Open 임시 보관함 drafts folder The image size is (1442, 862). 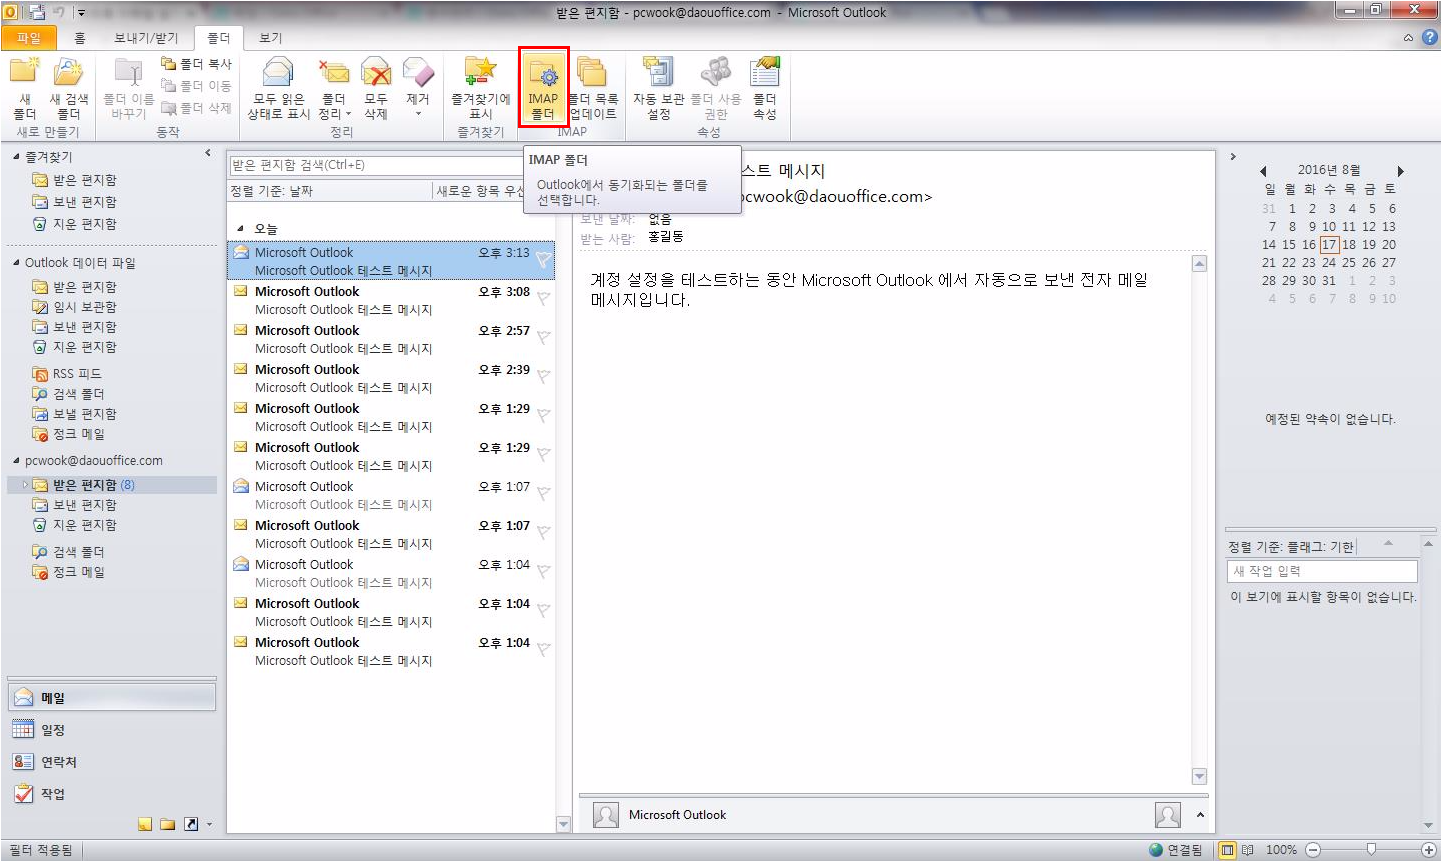[75, 307]
